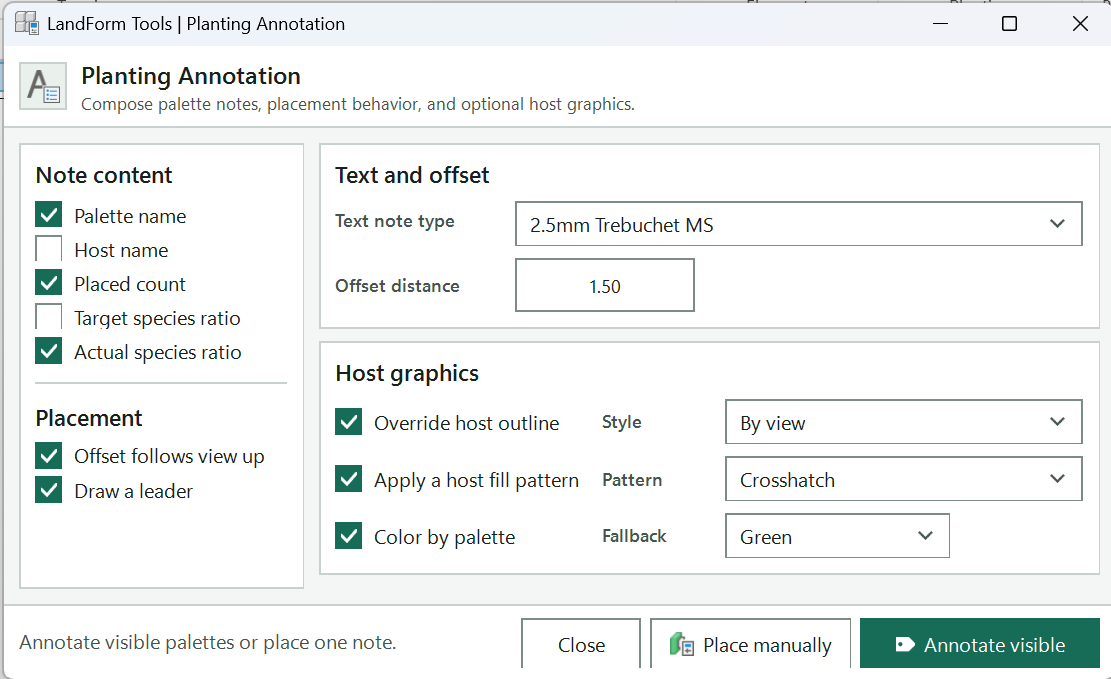Click the 'Compose palette notes' description text

pos(358,104)
